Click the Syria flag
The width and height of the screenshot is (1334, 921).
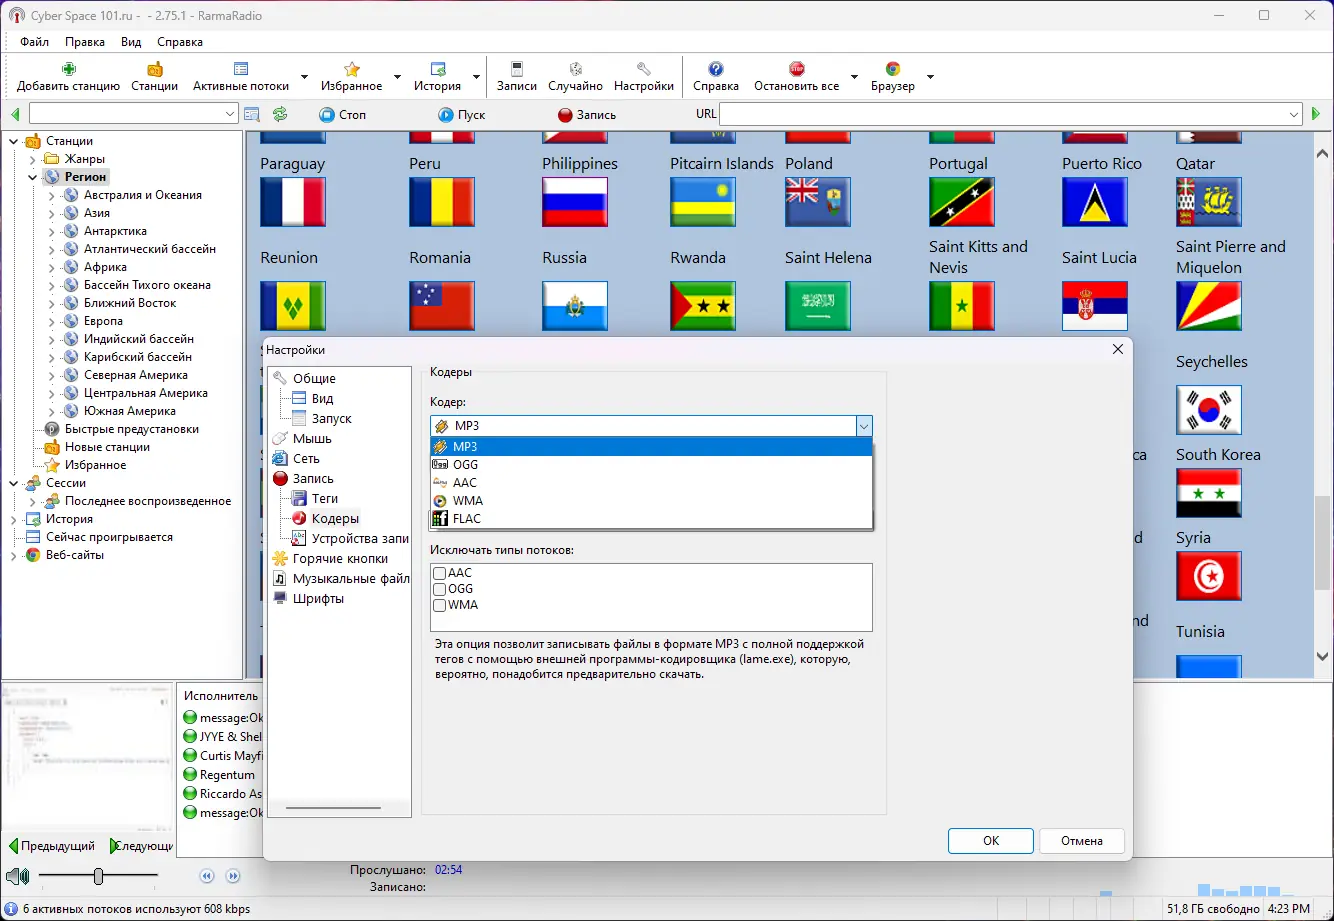(x=1209, y=492)
